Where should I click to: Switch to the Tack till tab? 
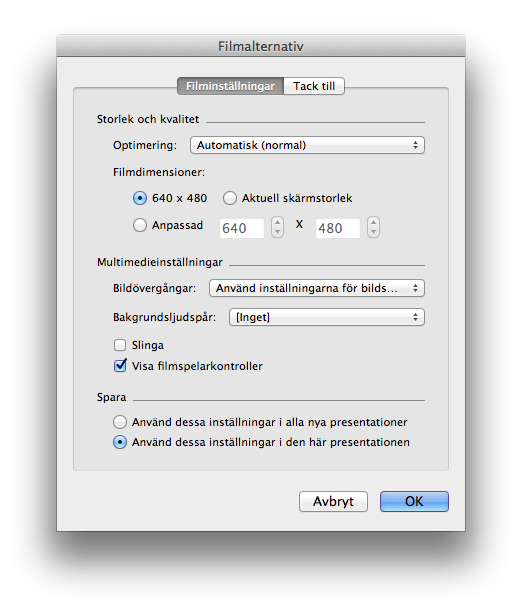click(x=314, y=86)
